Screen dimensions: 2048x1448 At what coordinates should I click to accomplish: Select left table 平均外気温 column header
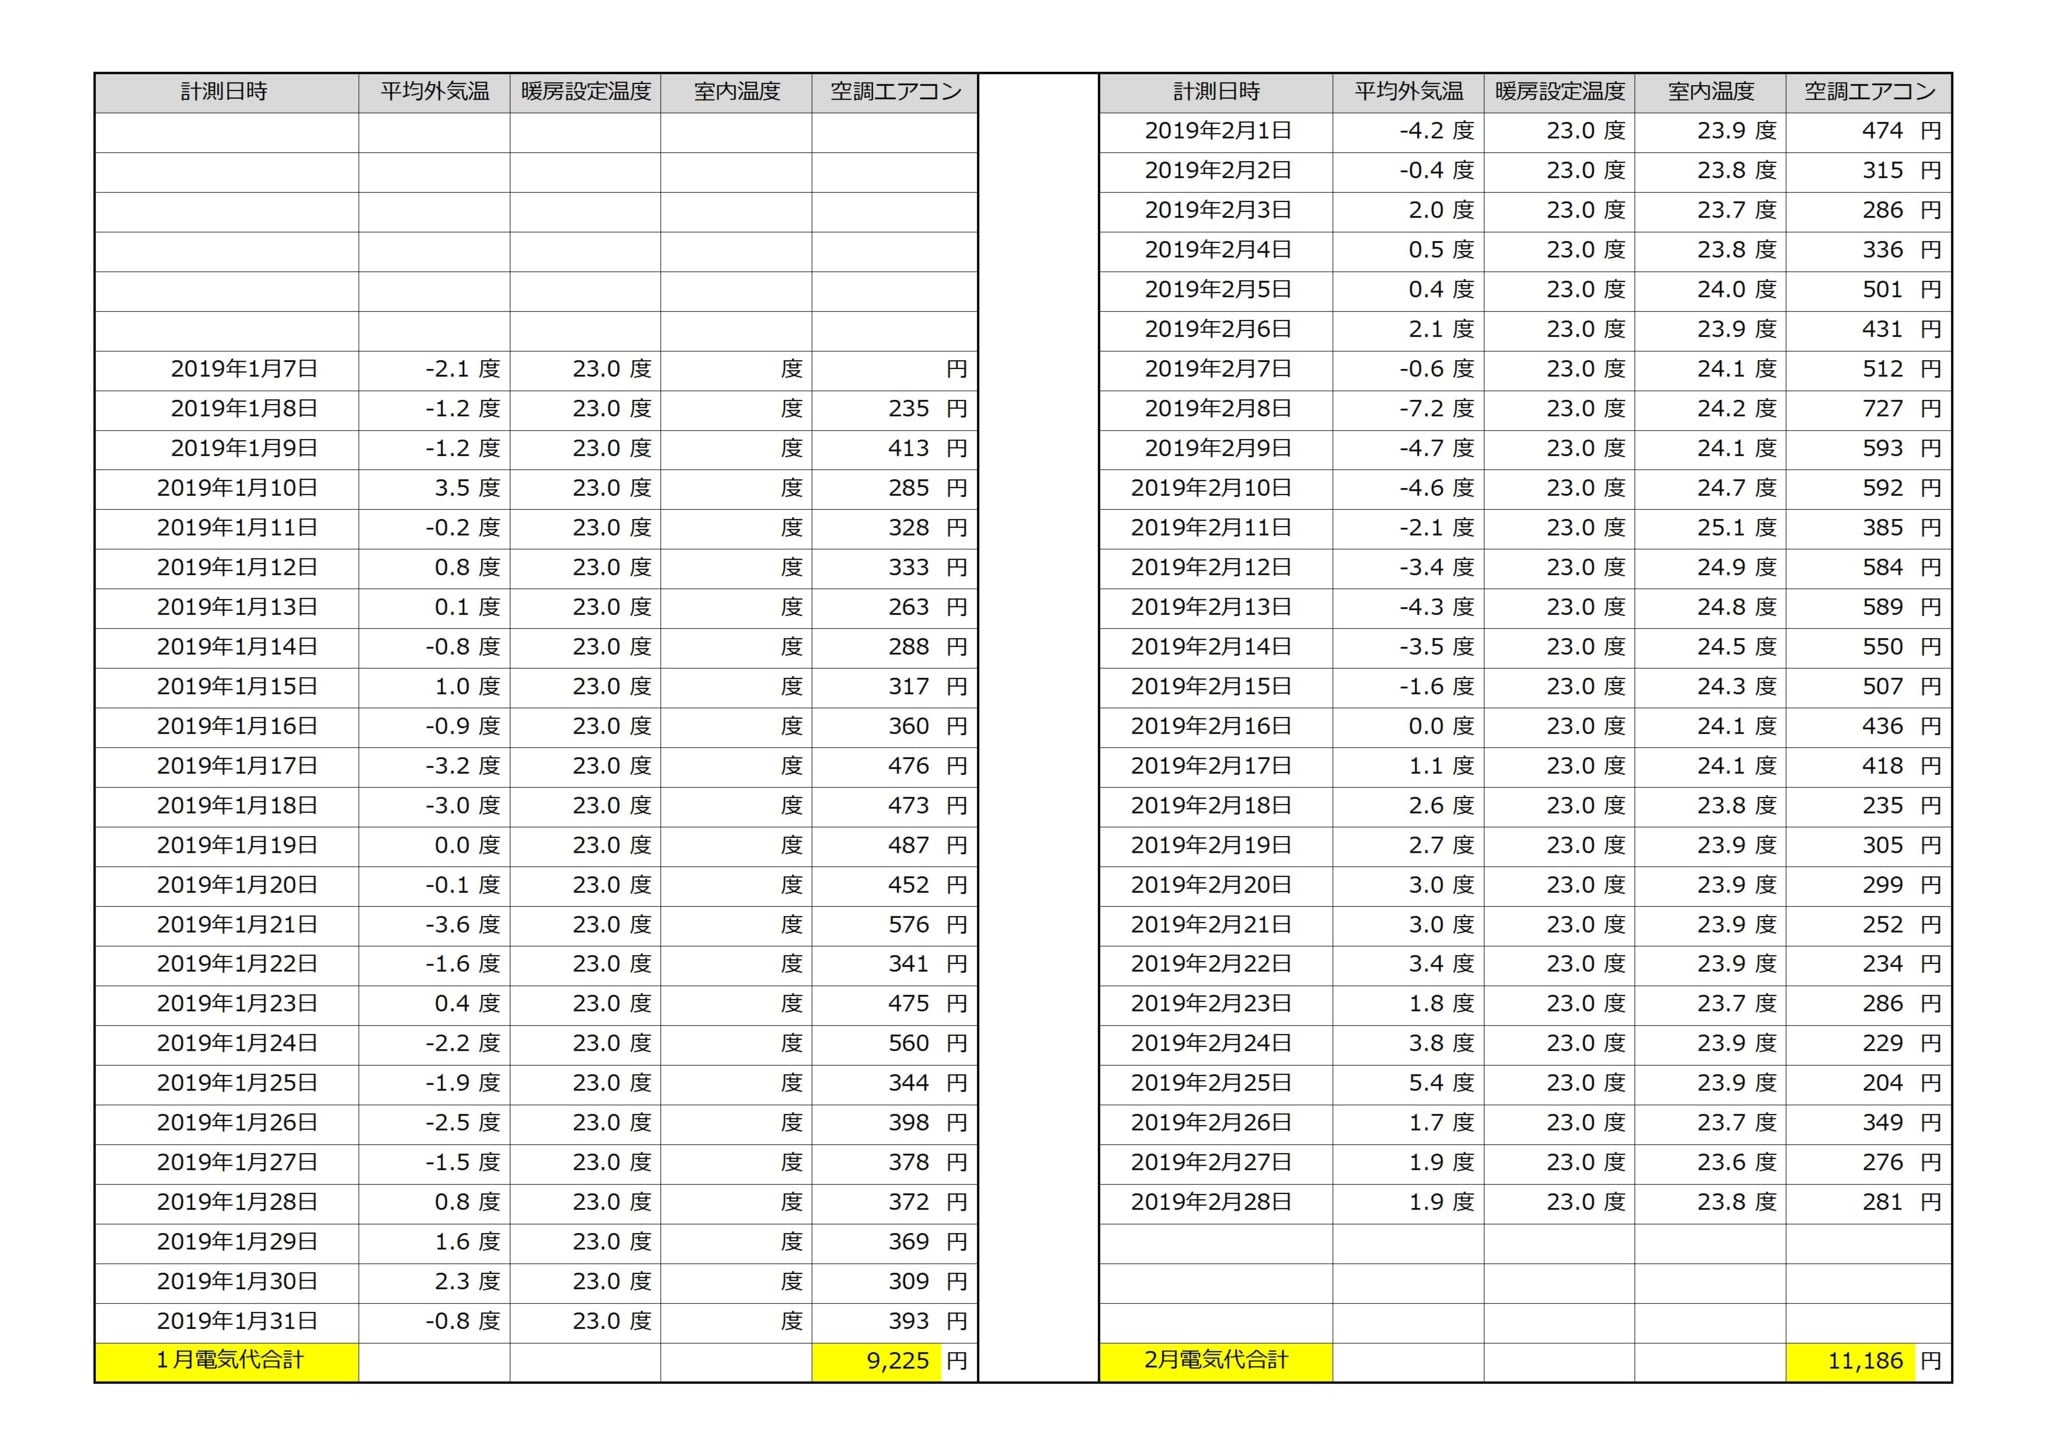(434, 92)
